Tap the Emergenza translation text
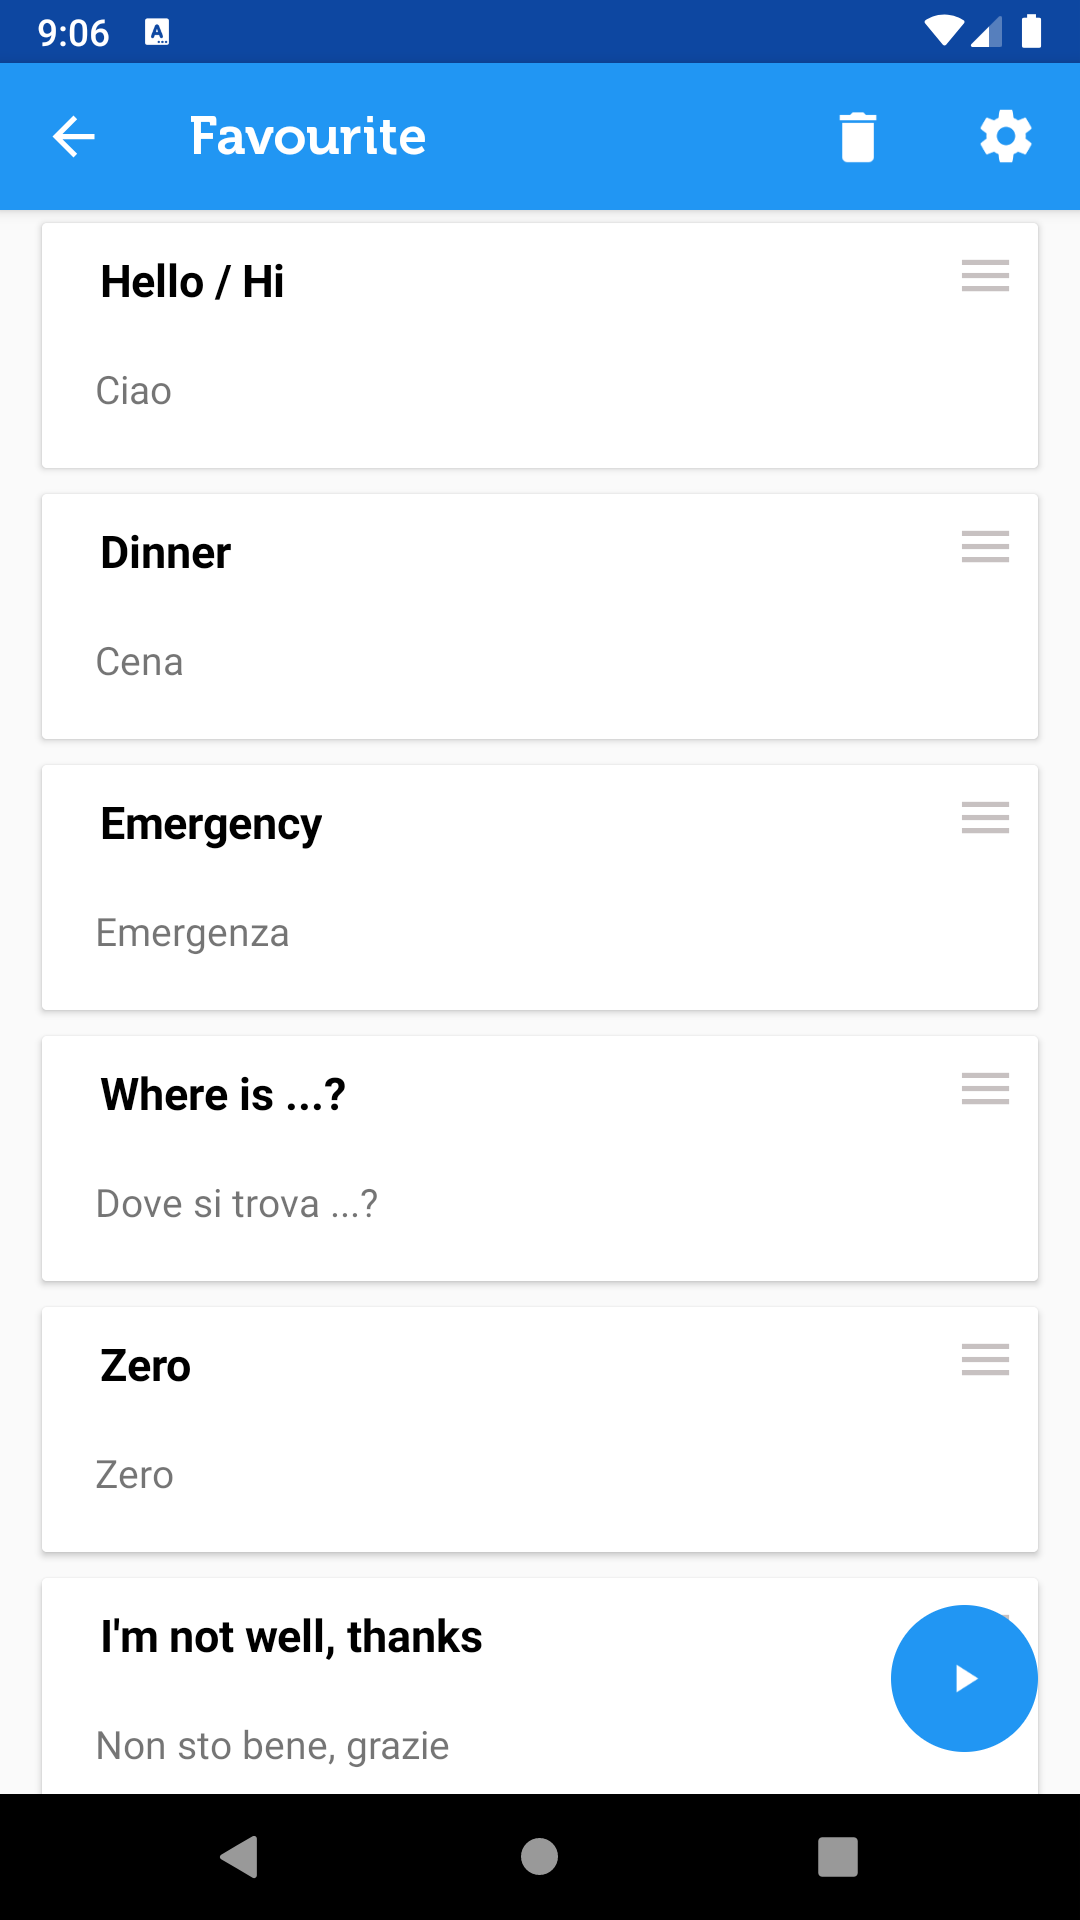Image resolution: width=1080 pixels, height=1920 pixels. tap(193, 933)
